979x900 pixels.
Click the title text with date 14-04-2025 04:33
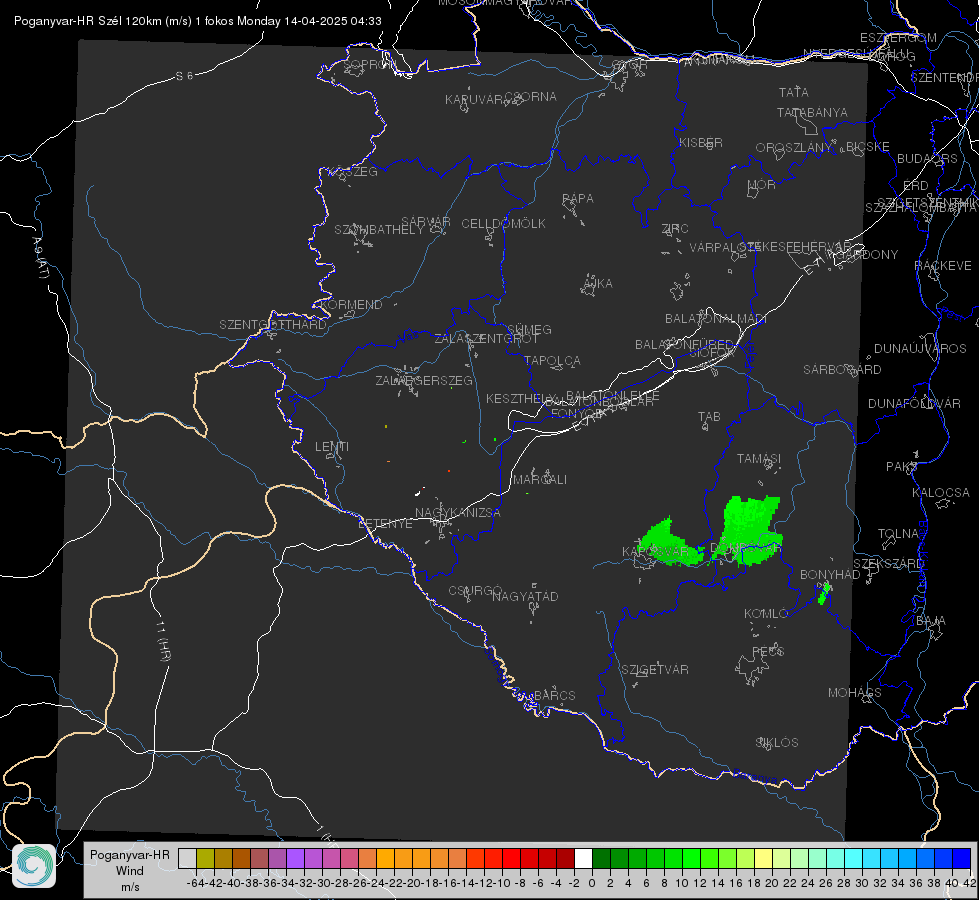[x=198, y=21]
